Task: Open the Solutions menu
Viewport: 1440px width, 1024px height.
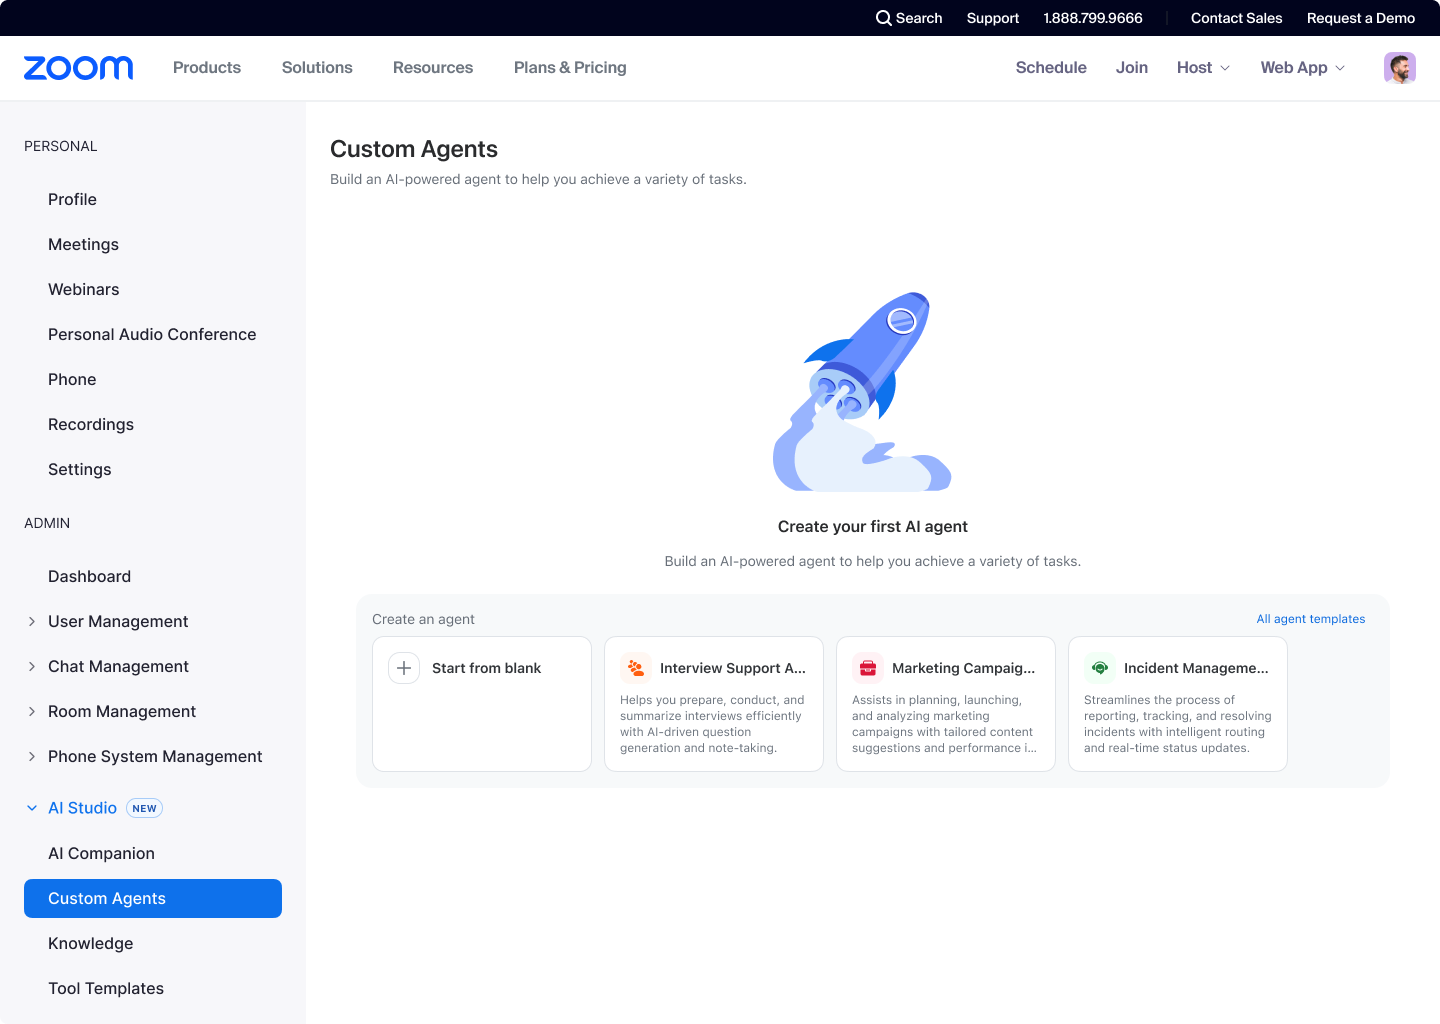Action: pyautogui.click(x=317, y=68)
